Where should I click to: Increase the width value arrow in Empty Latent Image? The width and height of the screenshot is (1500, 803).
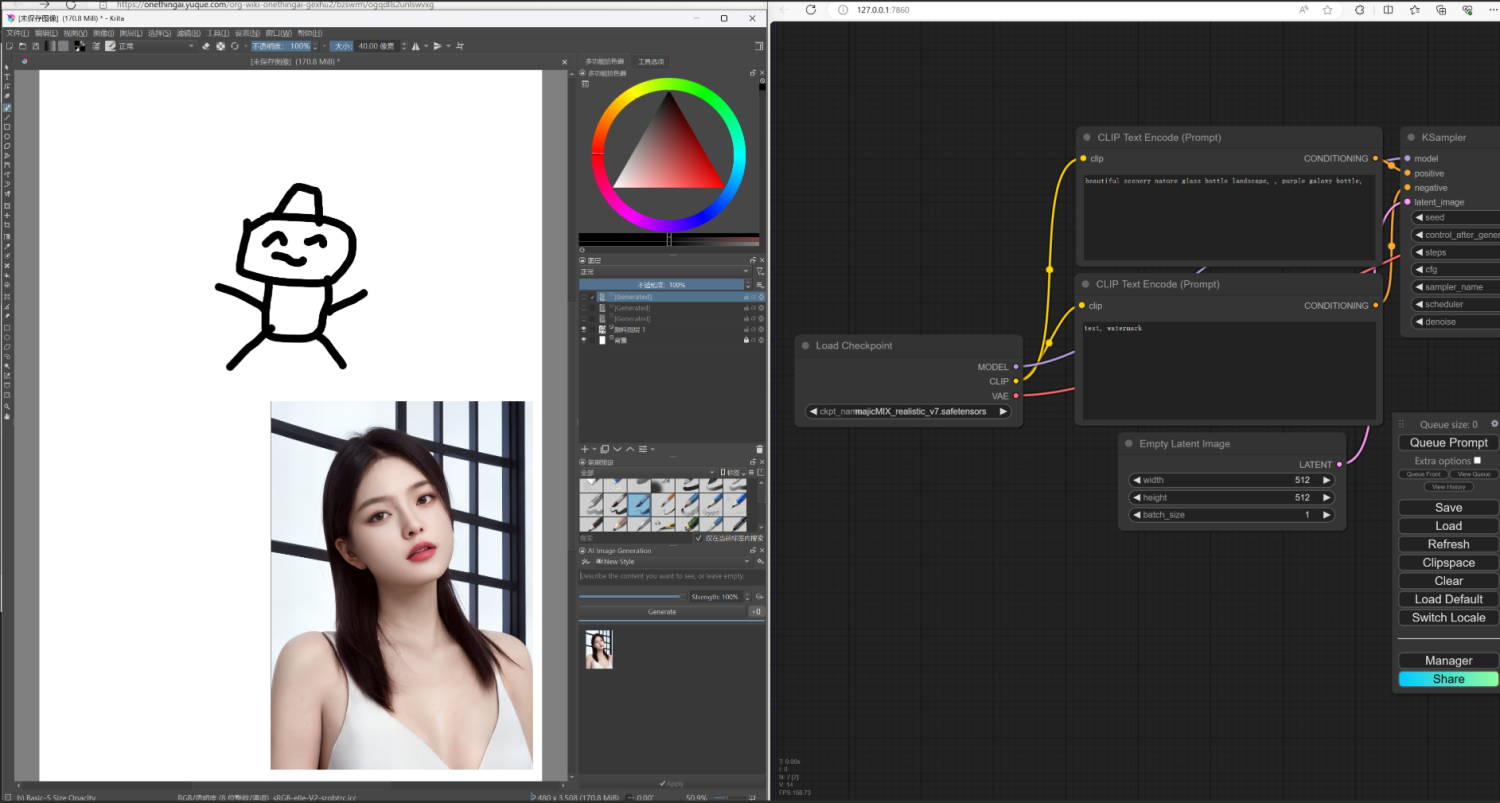coord(1327,480)
